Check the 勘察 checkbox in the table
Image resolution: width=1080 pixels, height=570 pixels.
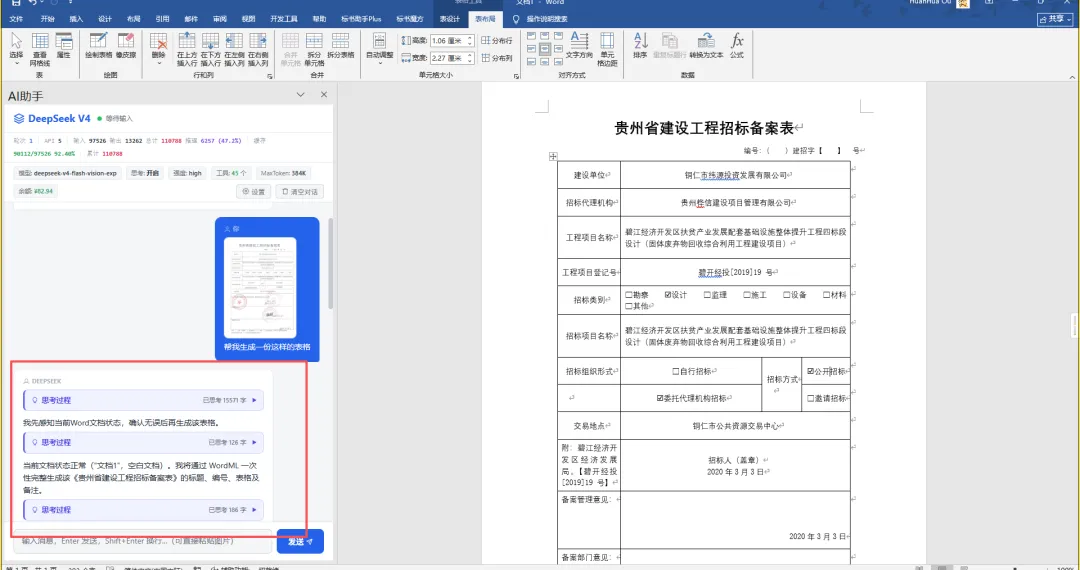tap(628, 295)
